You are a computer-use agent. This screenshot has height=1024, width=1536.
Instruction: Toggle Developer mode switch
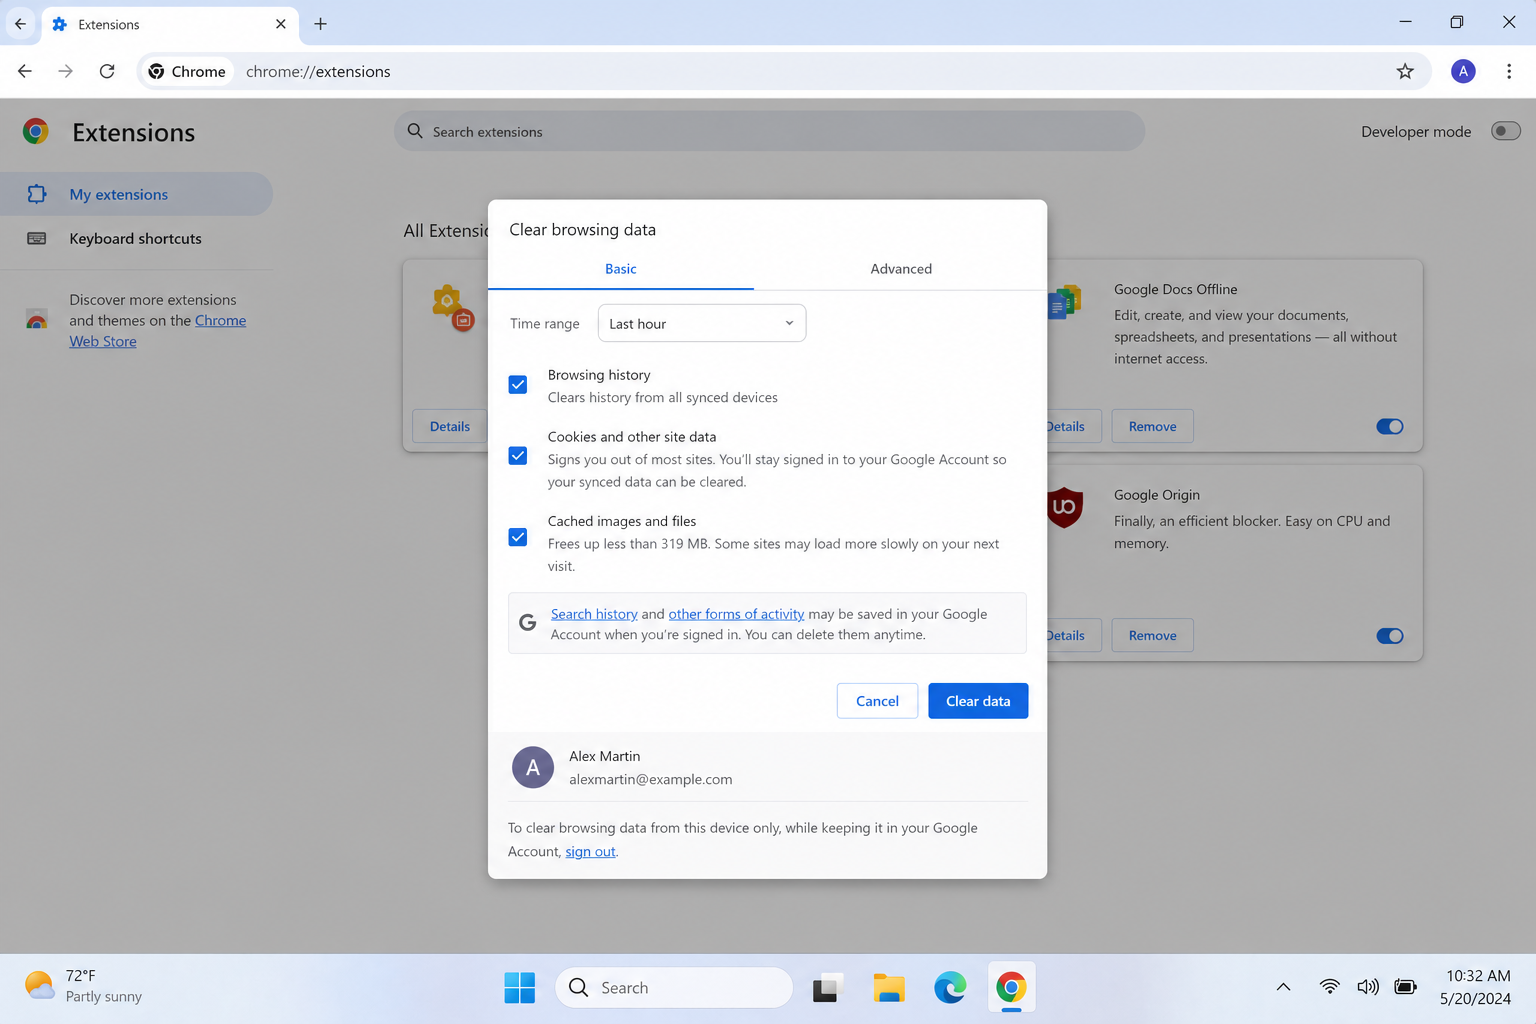[1504, 131]
